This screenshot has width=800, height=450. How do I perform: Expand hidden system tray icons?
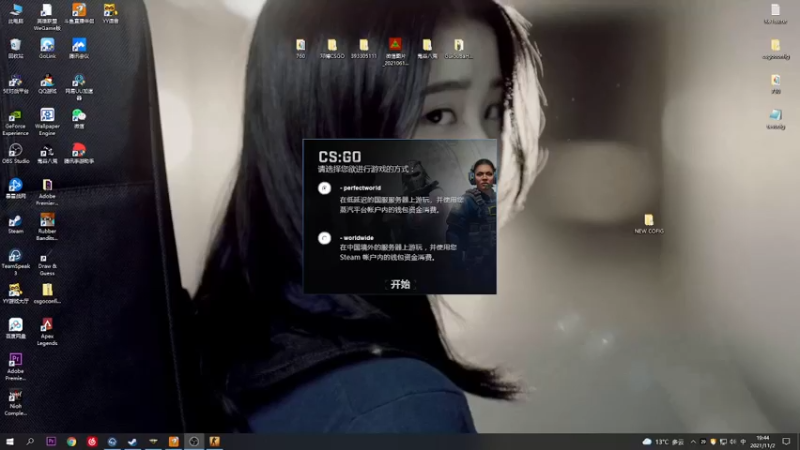[x=693, y=442]
